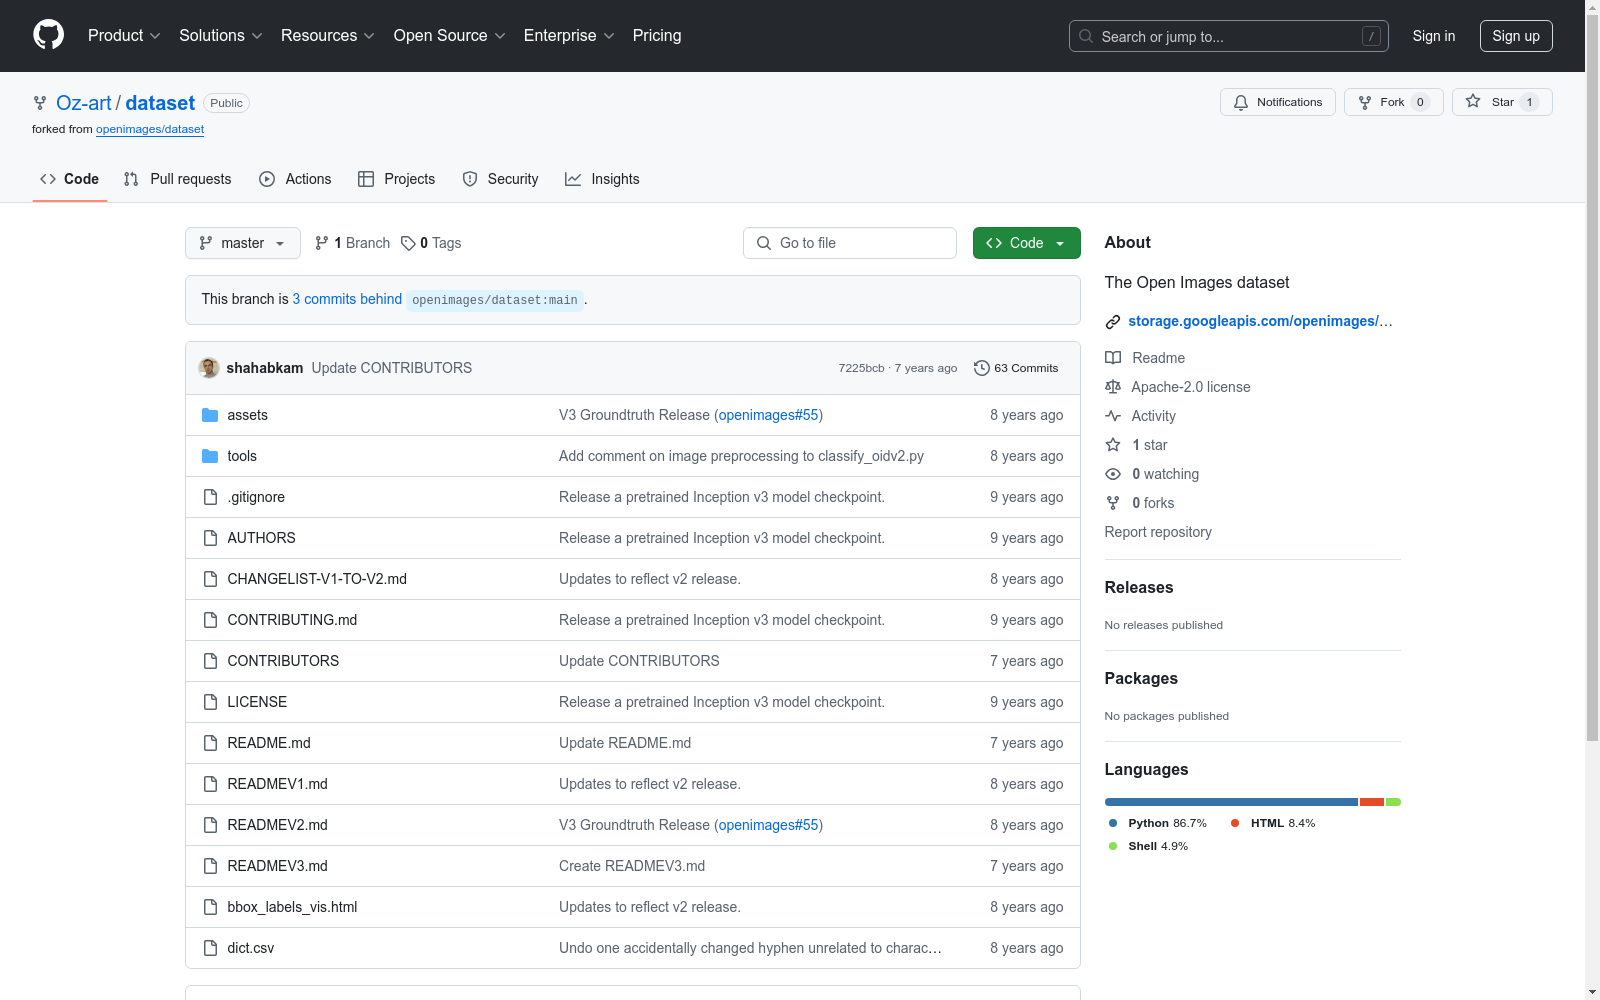The width and height of the screenshot is (1600, 1000).
Task: Click the assets folder icon
Action: (210, 415)
